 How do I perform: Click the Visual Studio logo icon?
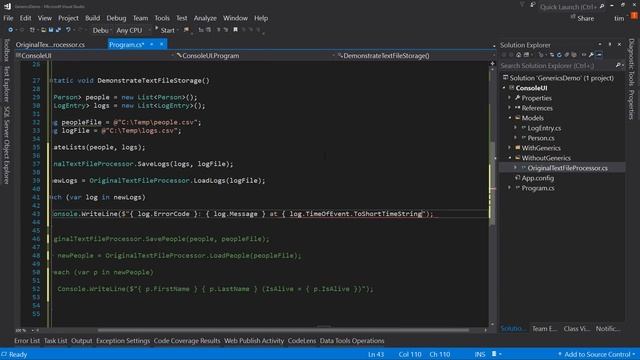click(x=8, y=6)
